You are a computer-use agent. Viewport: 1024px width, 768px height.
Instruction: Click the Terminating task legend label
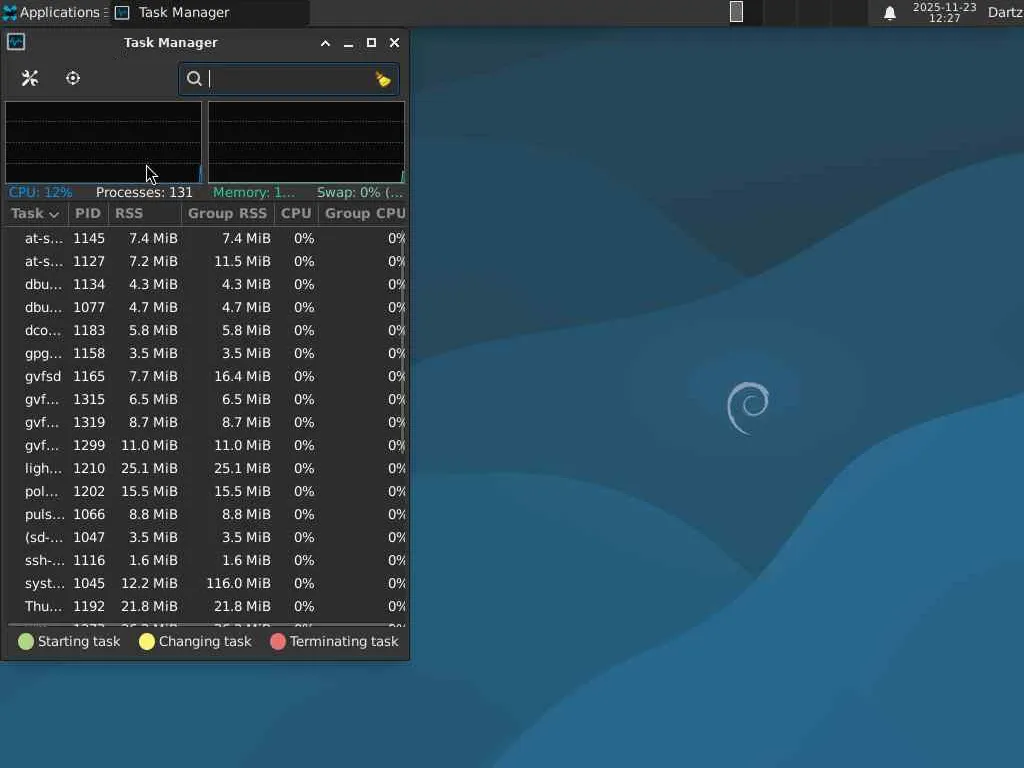(344, 642)
